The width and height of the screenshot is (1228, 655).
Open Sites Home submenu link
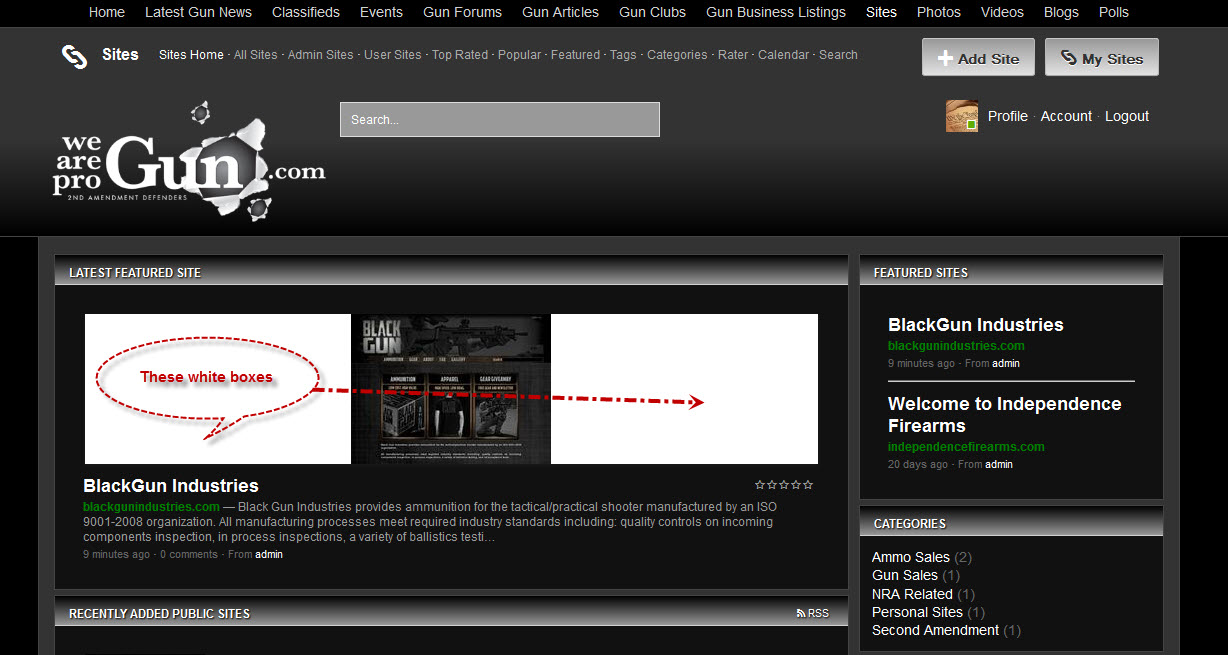click(191, 55)
